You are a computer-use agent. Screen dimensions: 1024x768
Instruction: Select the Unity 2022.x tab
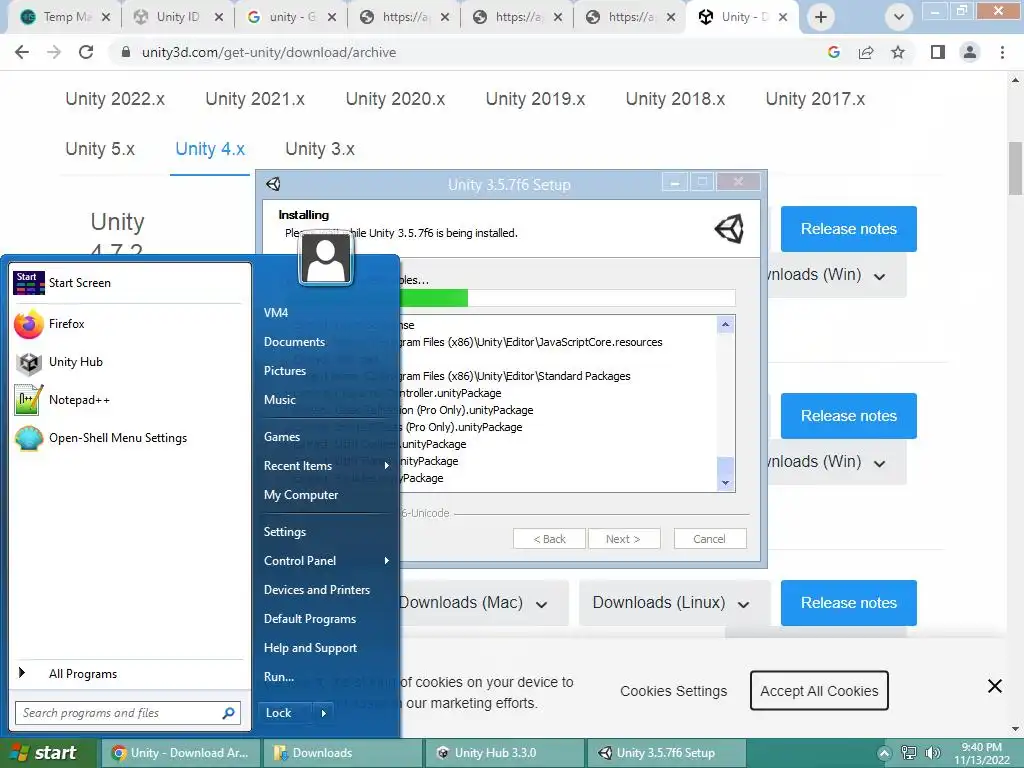point(115,99)
